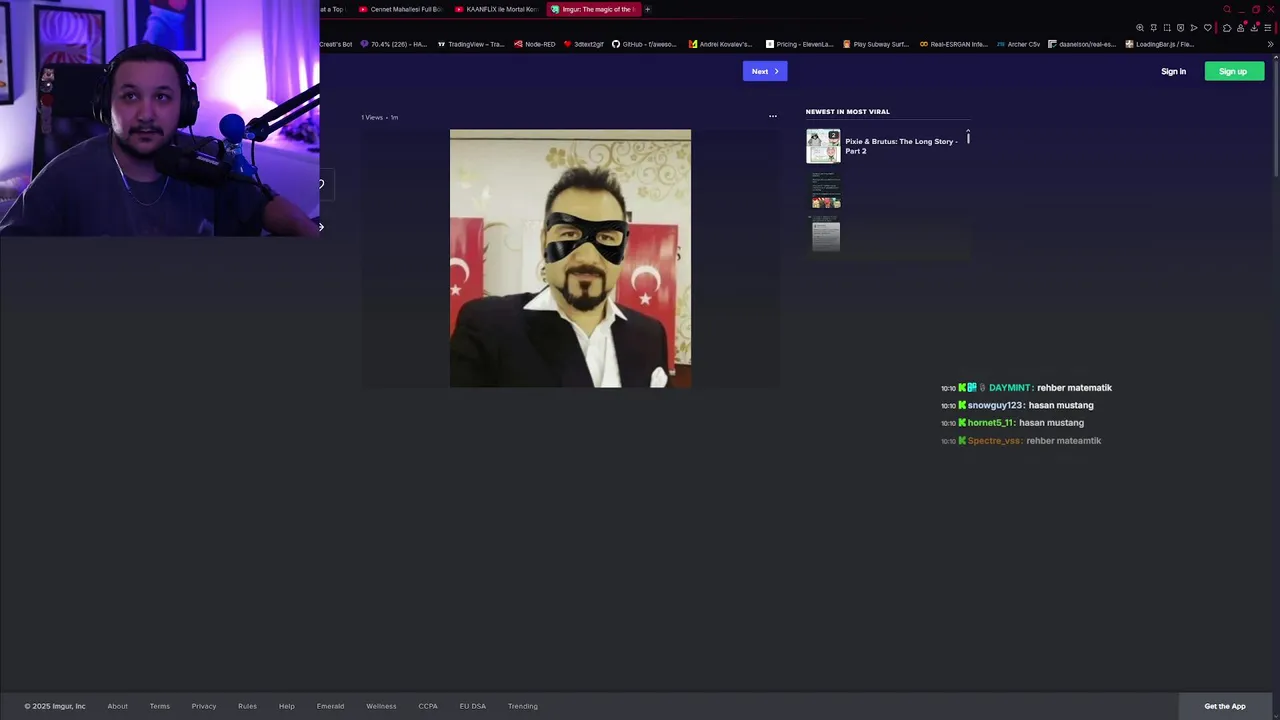The height and width of the screenshot is (720, 1280).
Task: Open the About footer link
Action: tap(117, 706)
